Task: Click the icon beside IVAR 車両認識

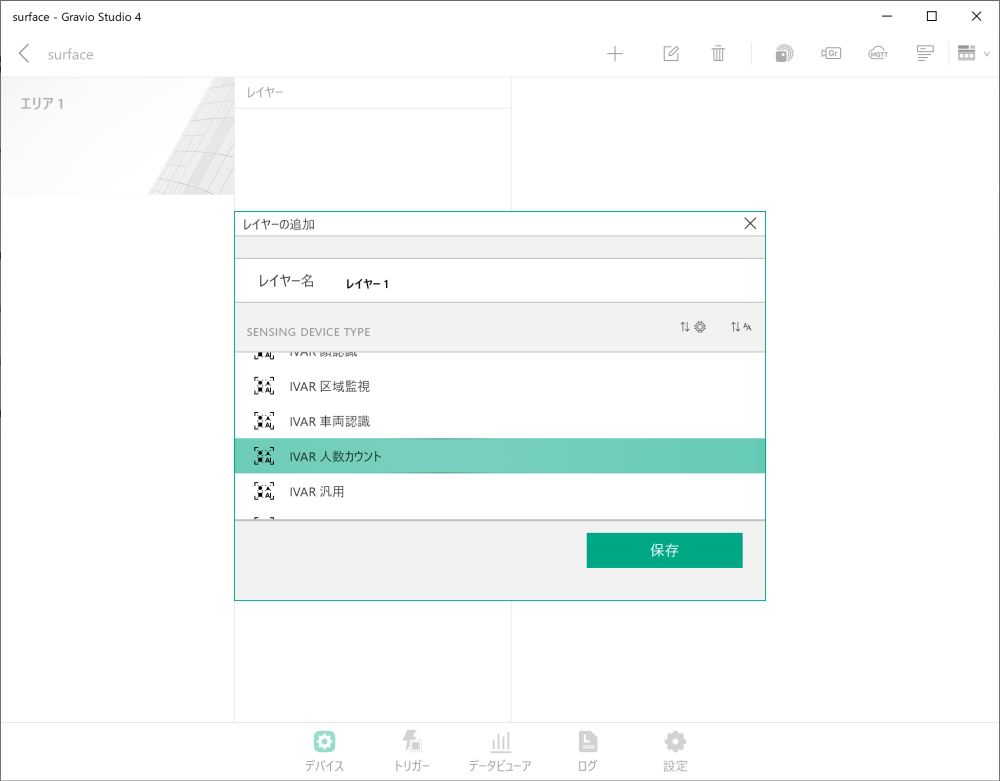Action: click(x=264, y=421)
